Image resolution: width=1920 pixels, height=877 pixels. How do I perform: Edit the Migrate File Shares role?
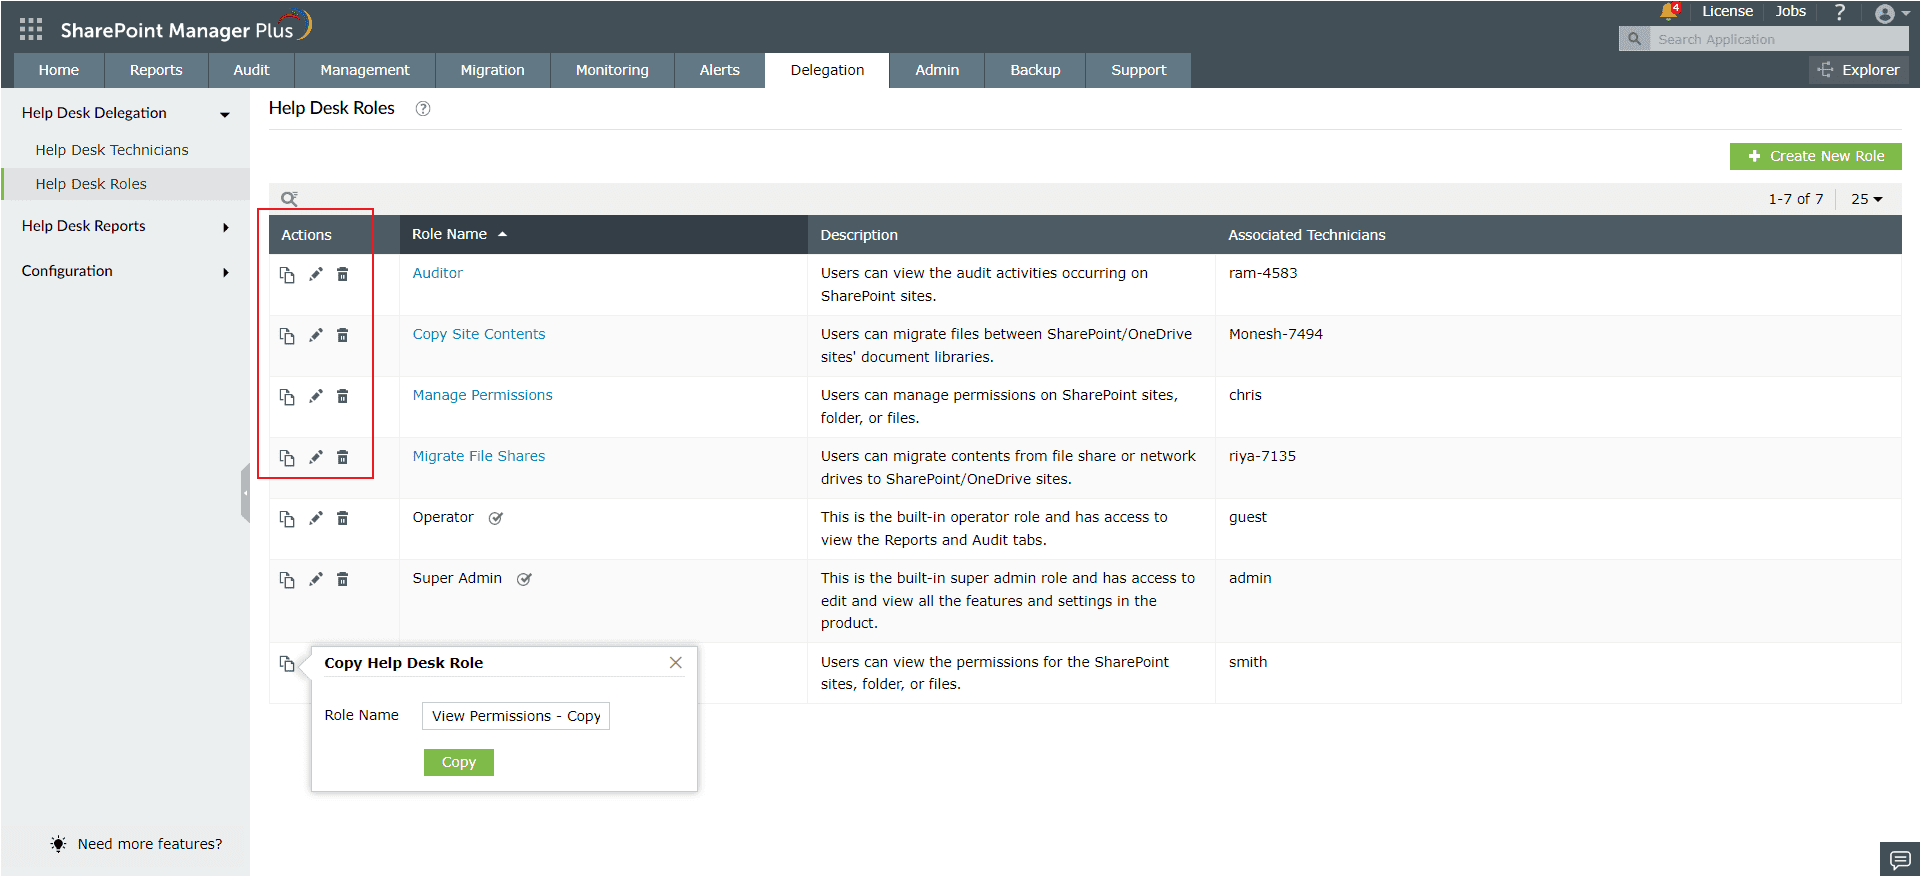pos(316,457)
